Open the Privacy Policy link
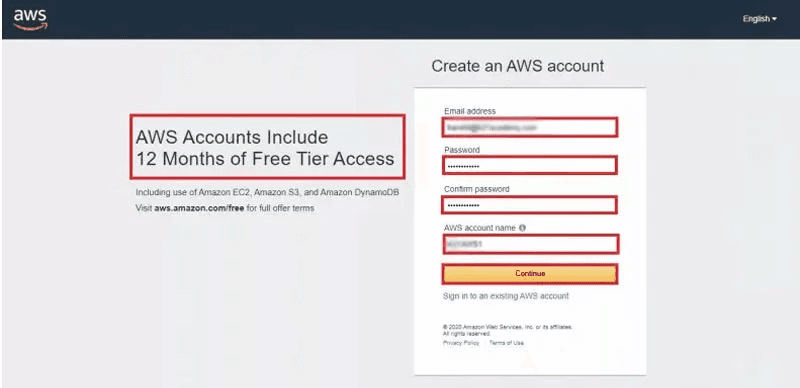This screenshot has width=800, height=388. click(461, 343)
